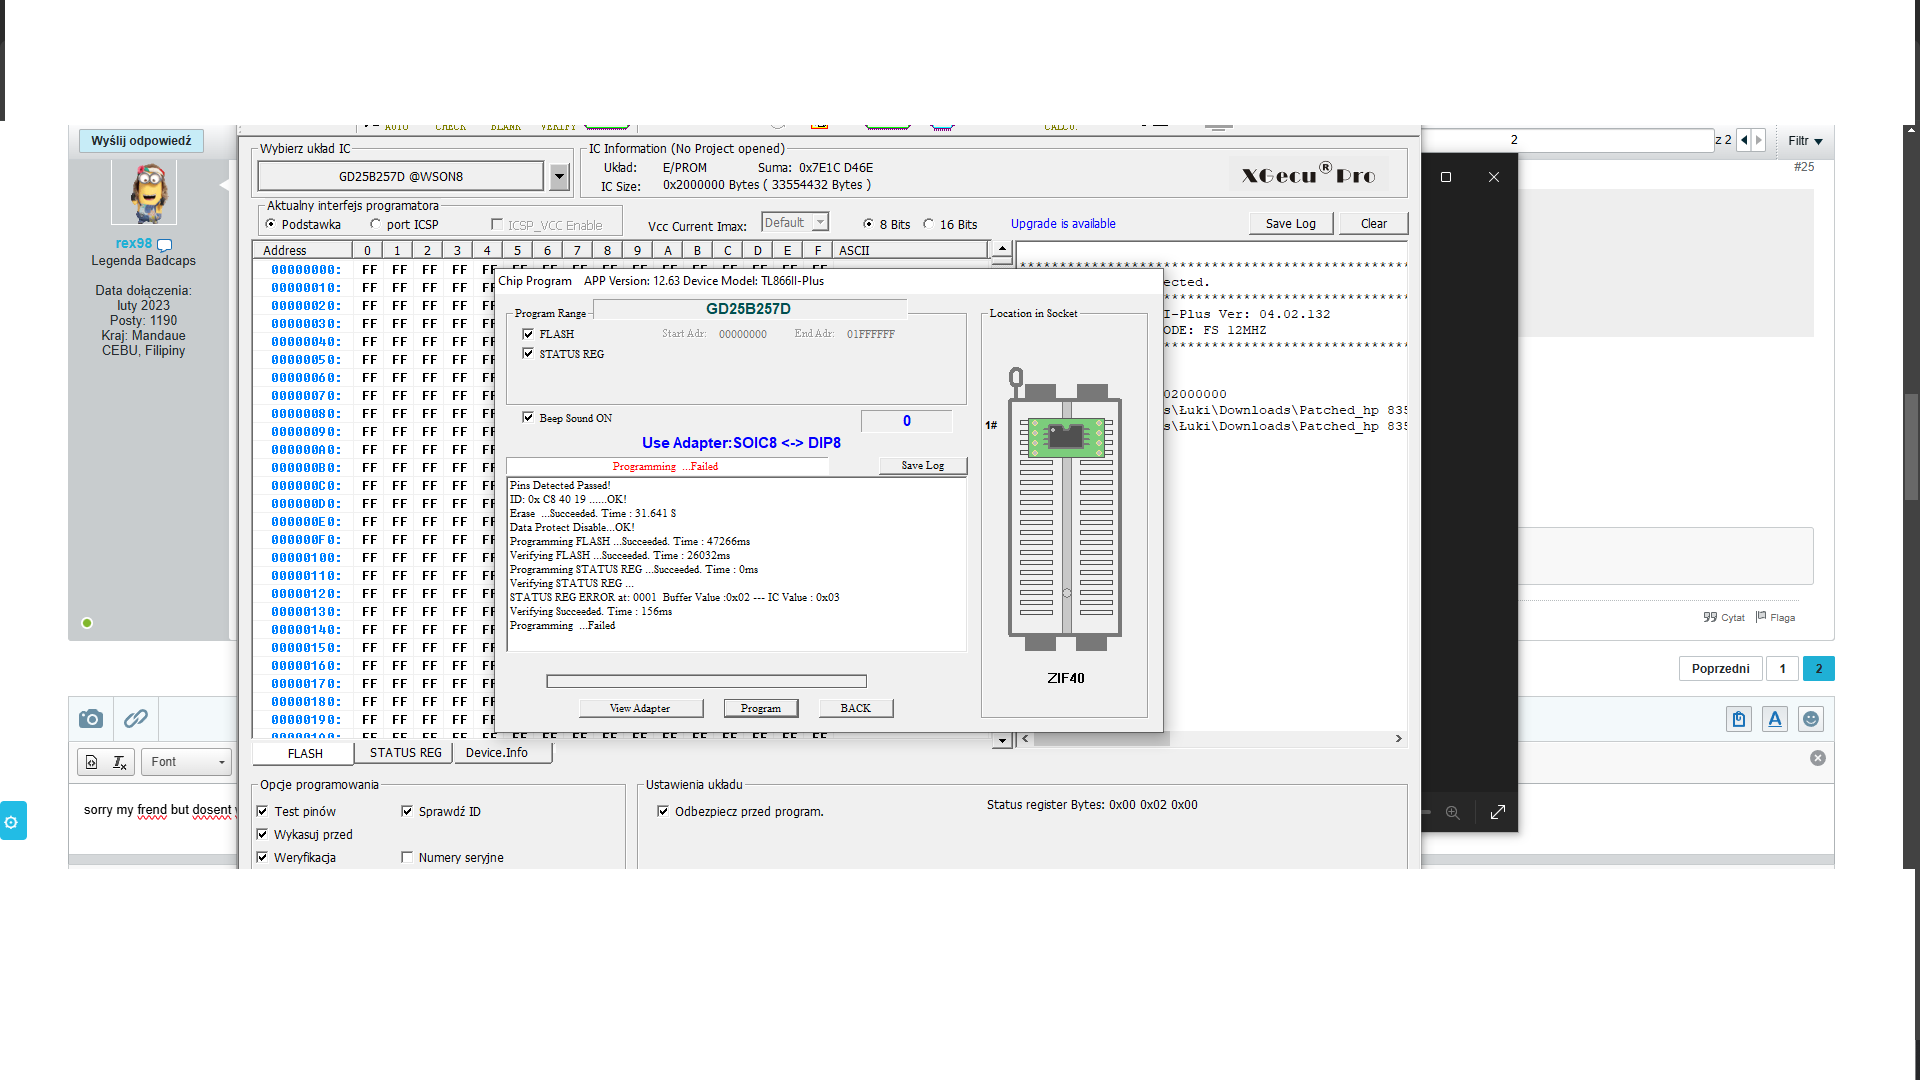Open the Filtr dropdown menu
Screen dimensions: 1920x1080
click(x=1805, y=141)
